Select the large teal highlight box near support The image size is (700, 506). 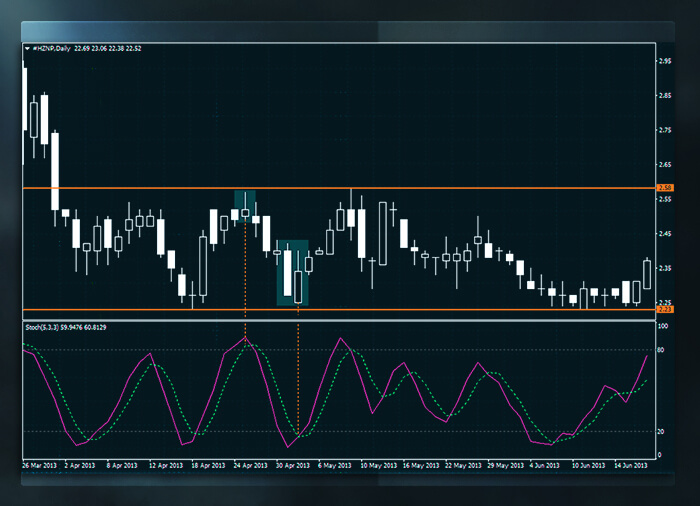tap(292, 272)
